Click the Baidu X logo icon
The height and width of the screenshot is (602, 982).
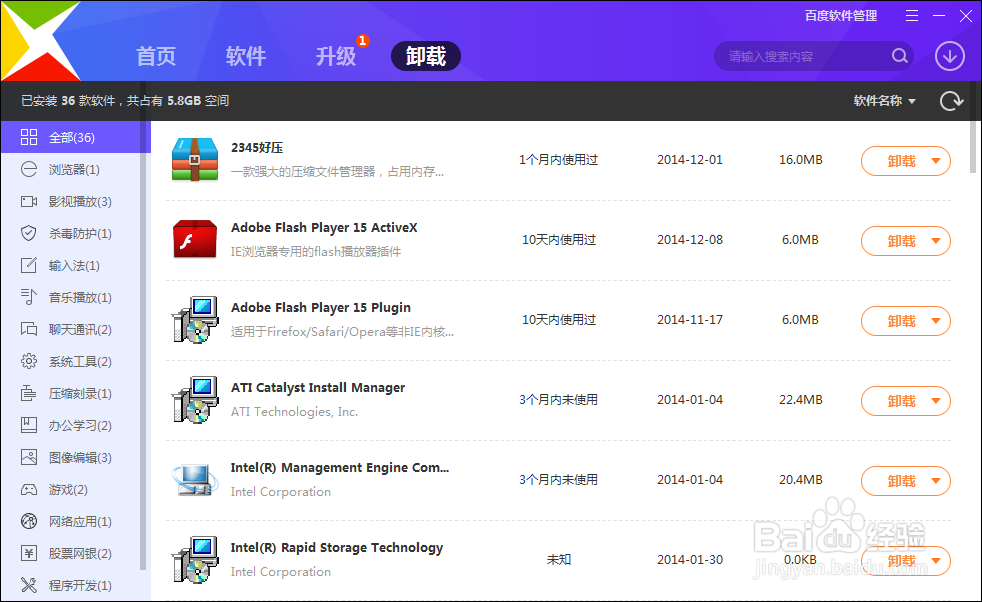tap(41, 41)
